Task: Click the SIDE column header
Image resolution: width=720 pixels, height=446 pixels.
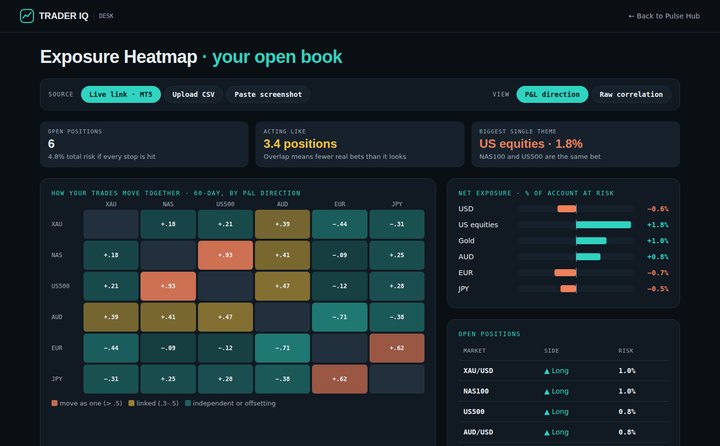Action: (x=551, y=350)
